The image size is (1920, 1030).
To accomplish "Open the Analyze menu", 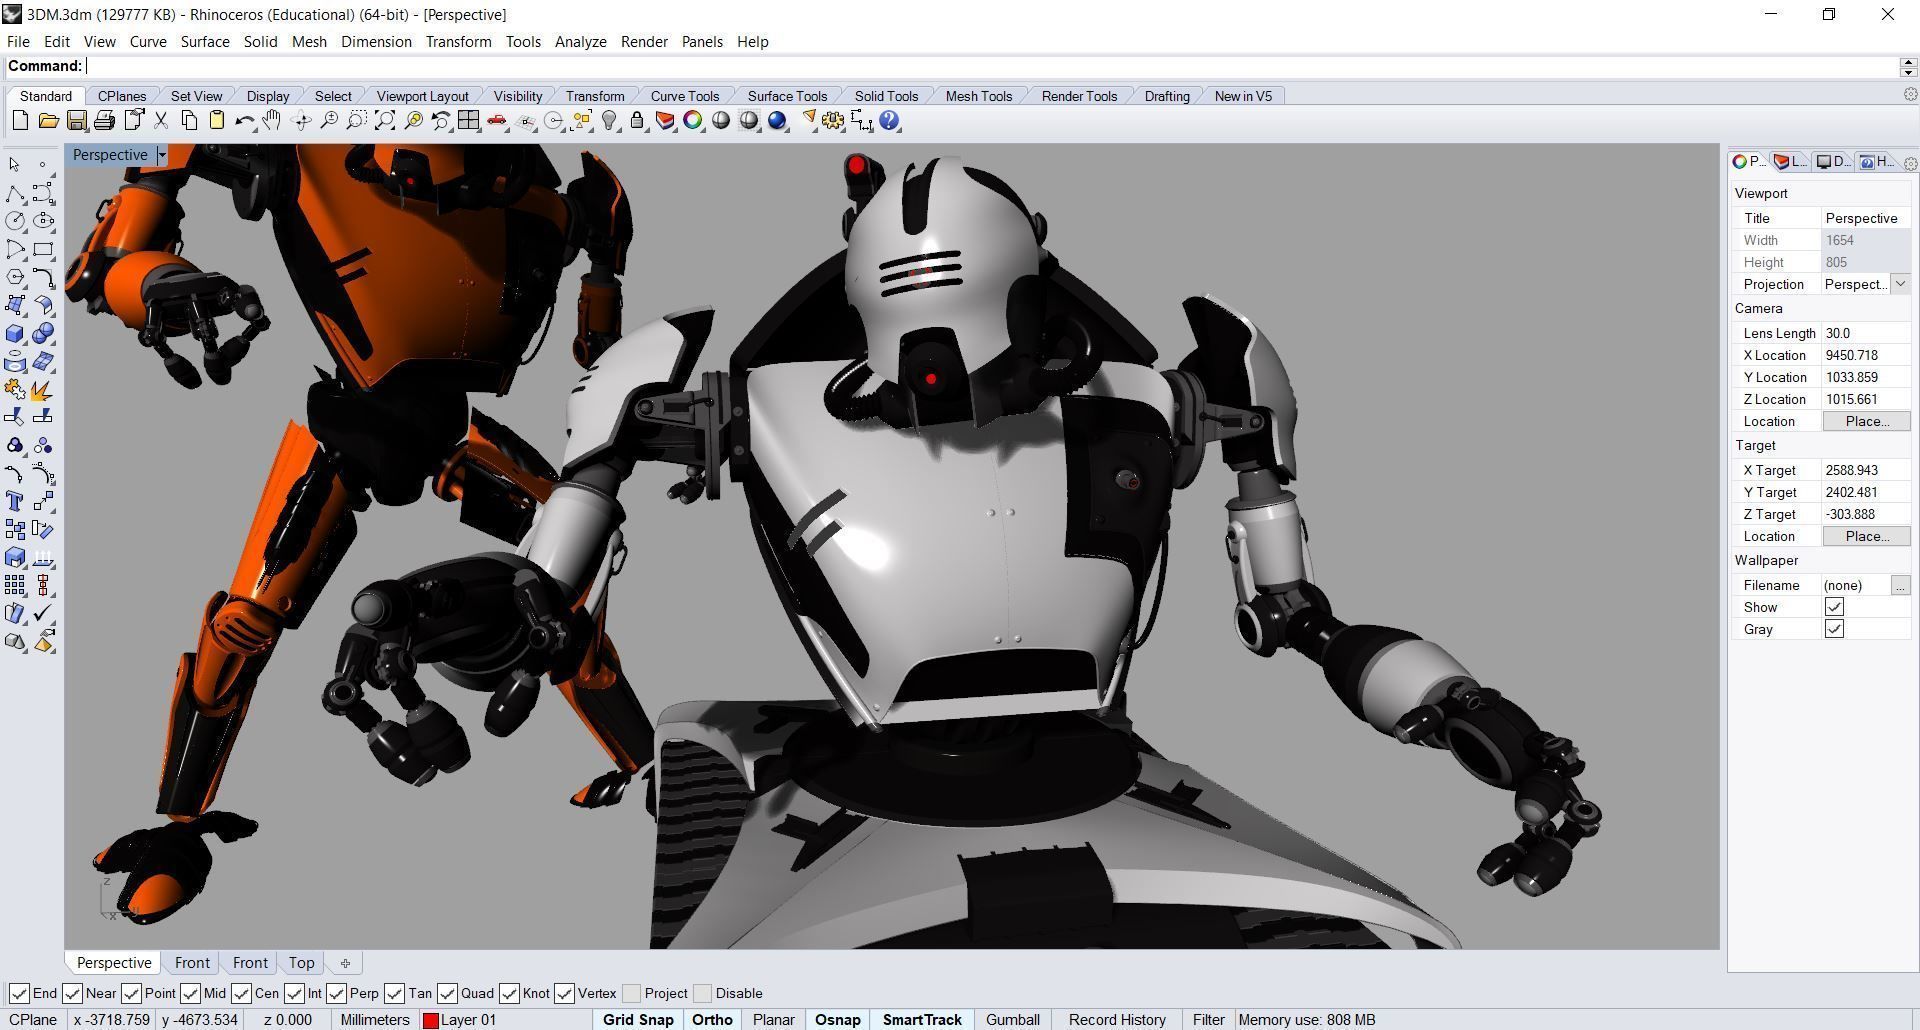I will (x=581, y=41).
